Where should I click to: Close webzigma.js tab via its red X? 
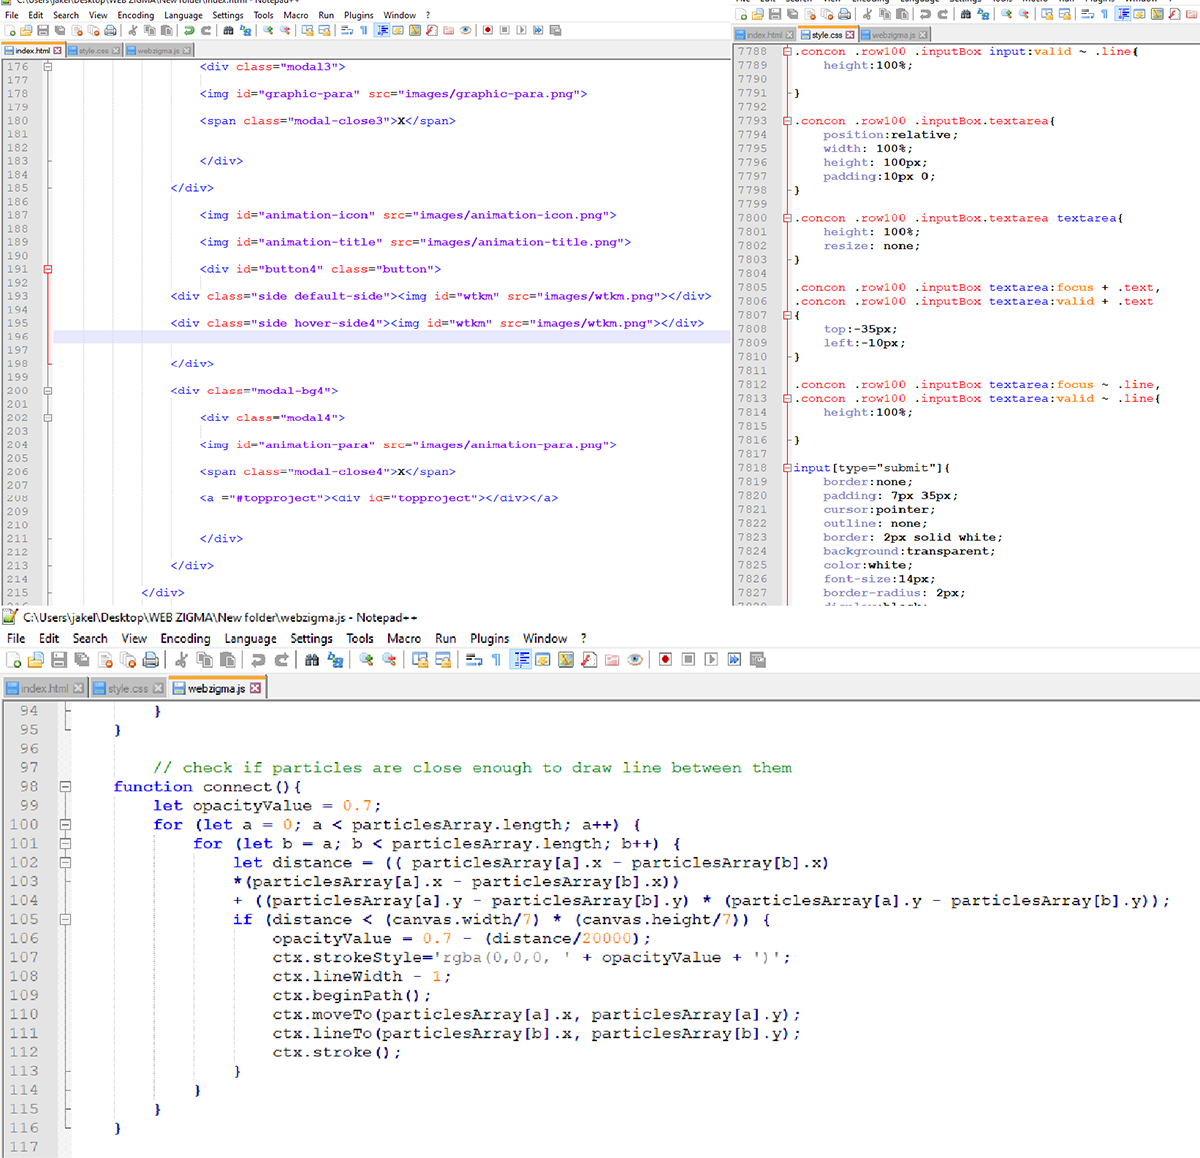(255, 688)
